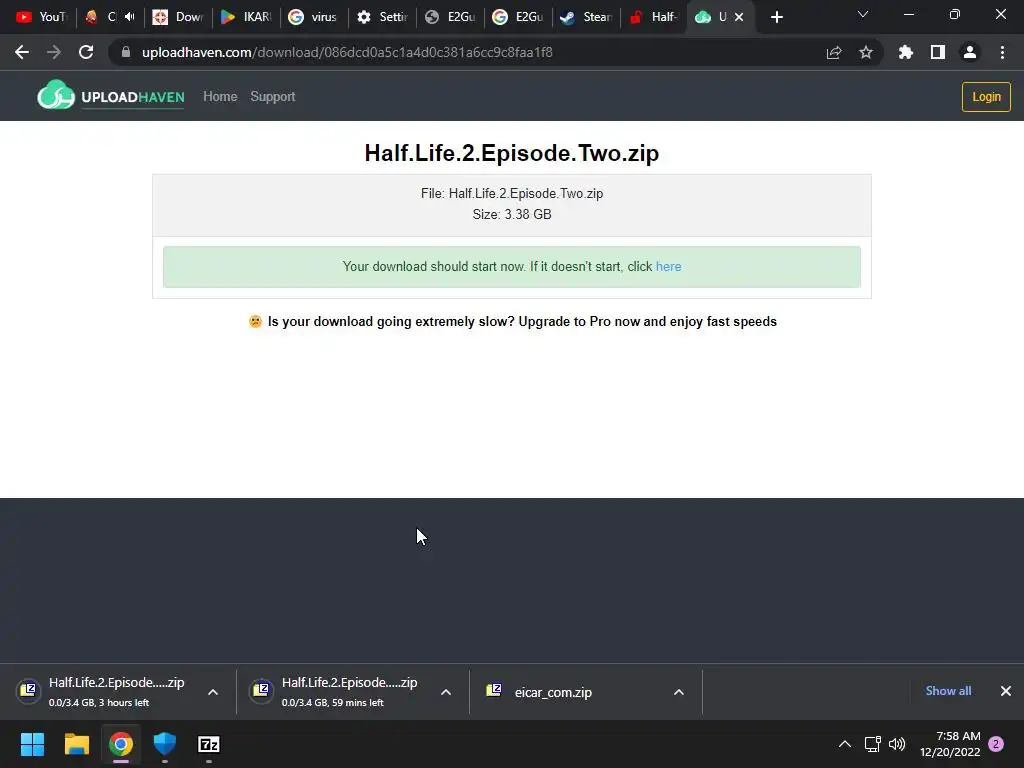
Task: Click the 'Size: 3.38 GB' text
Action: pyautogui.click(x=512, y=214)
